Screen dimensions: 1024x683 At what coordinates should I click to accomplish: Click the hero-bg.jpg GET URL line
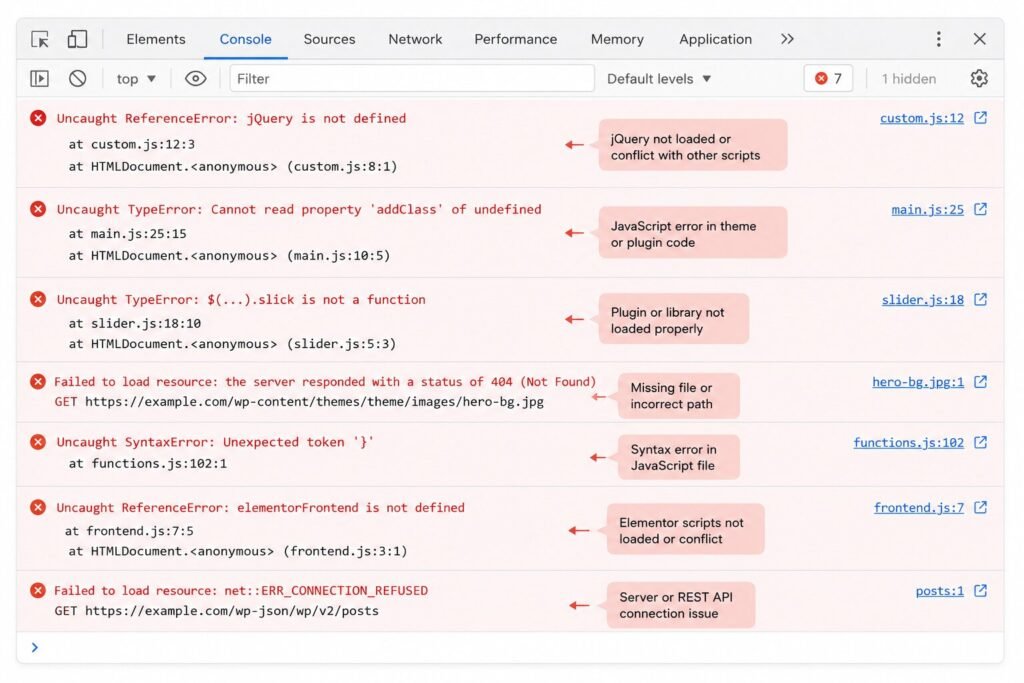298,402
